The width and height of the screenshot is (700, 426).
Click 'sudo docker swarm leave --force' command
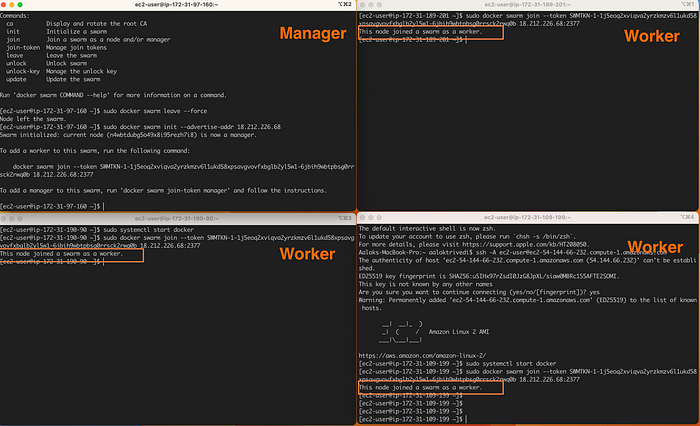[155, 111]
